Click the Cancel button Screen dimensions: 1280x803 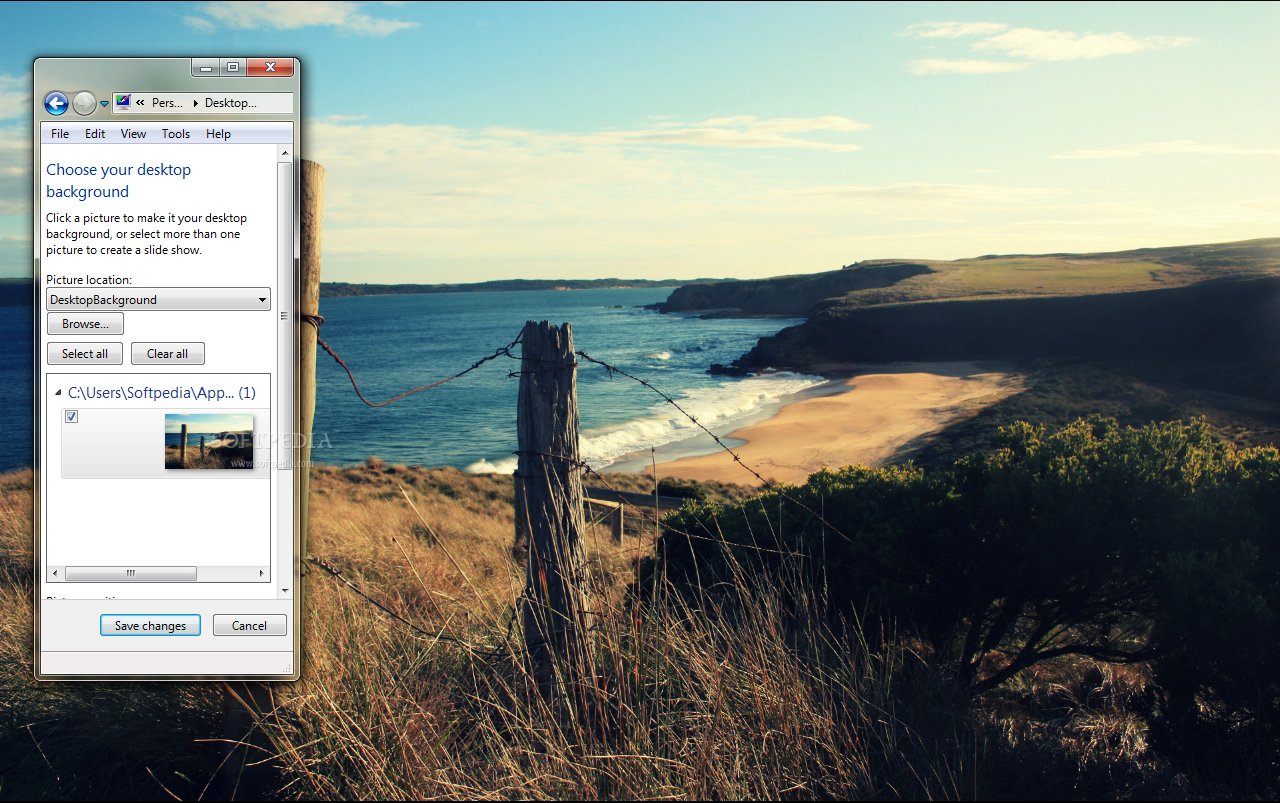tap(249, 625)
